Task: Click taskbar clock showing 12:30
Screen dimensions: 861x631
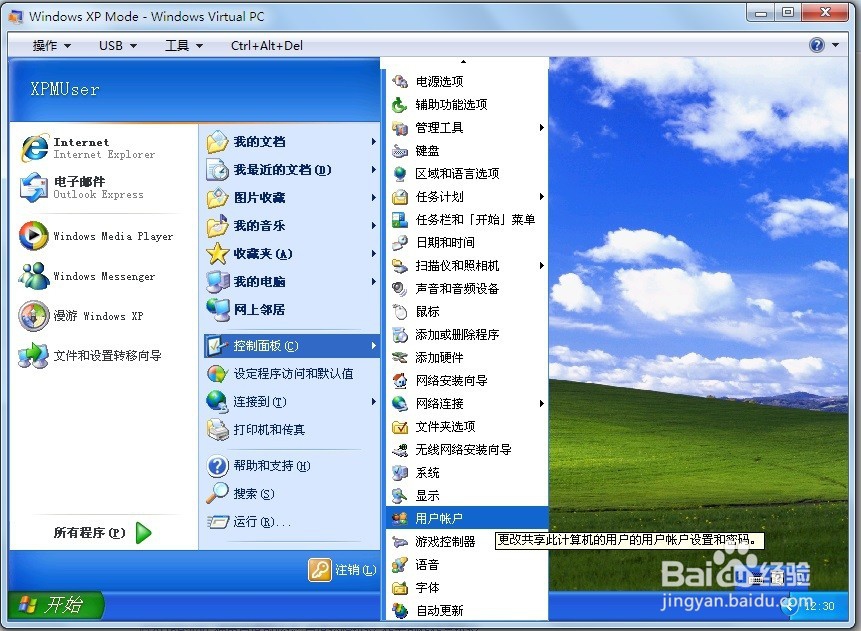Action: click(819, 606)
